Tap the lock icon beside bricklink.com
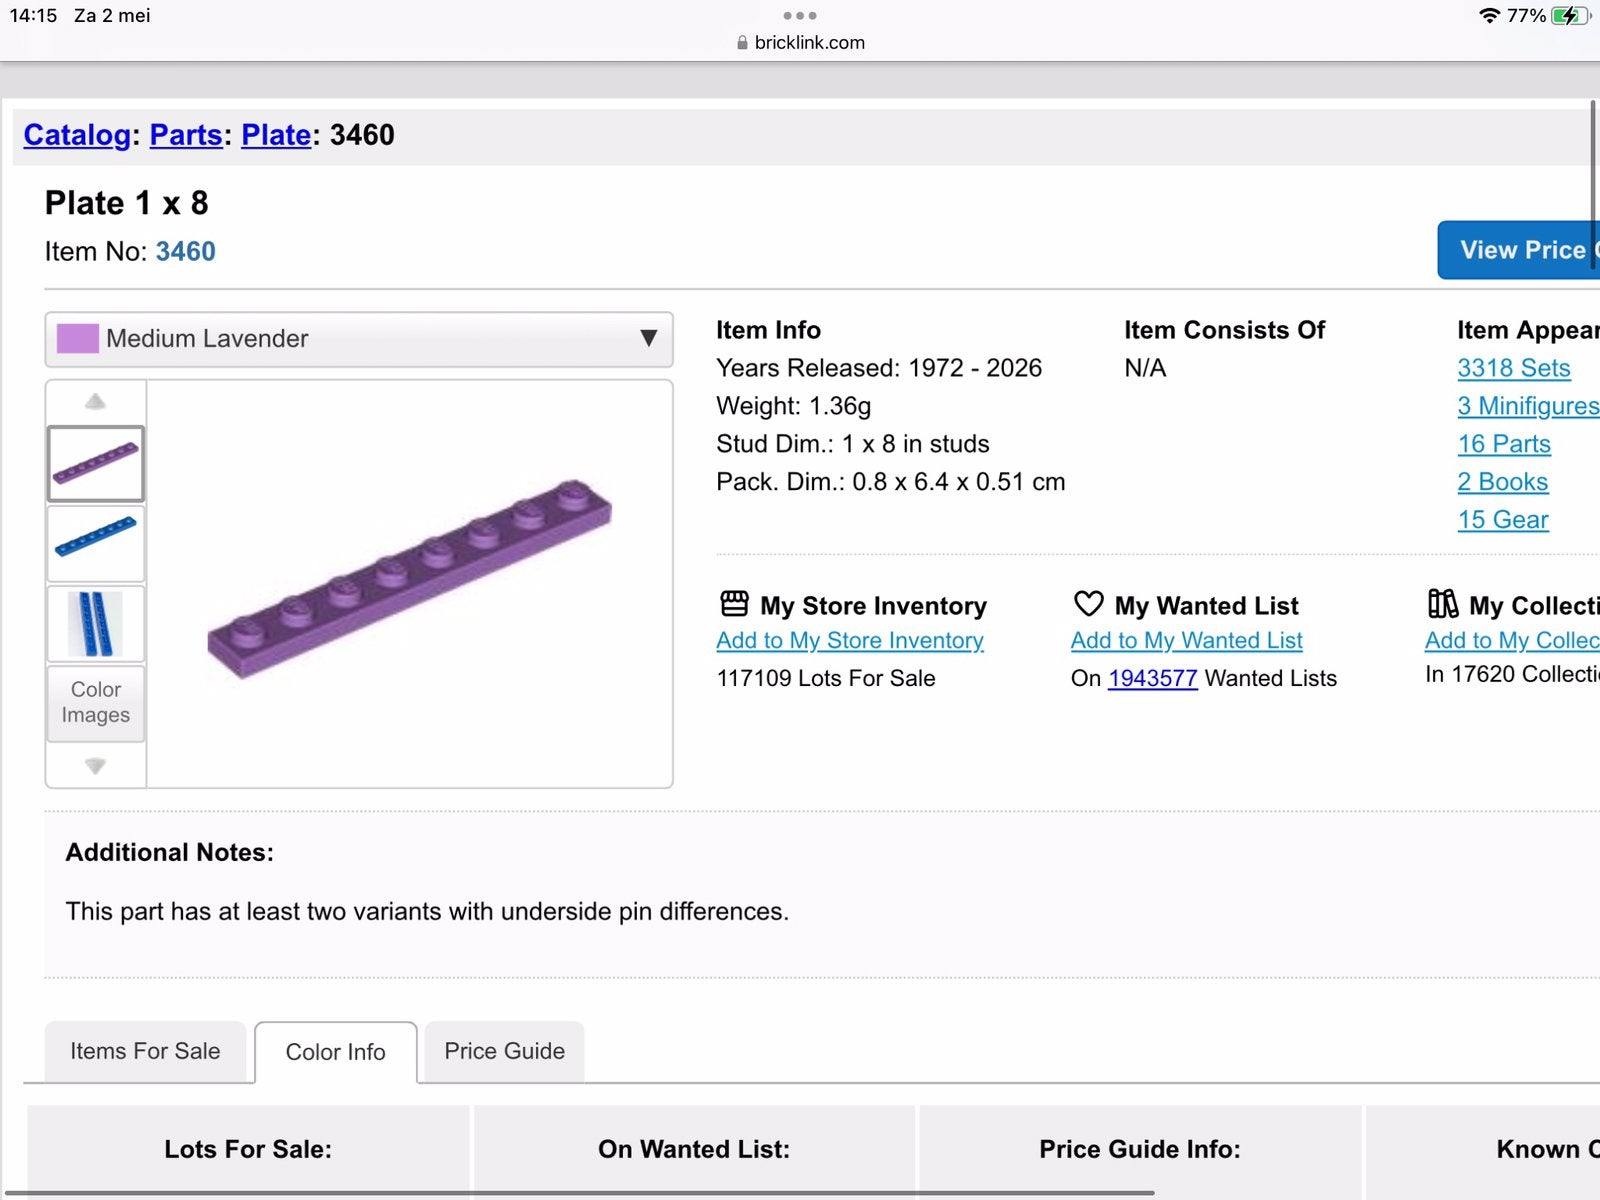 [742, 43]
